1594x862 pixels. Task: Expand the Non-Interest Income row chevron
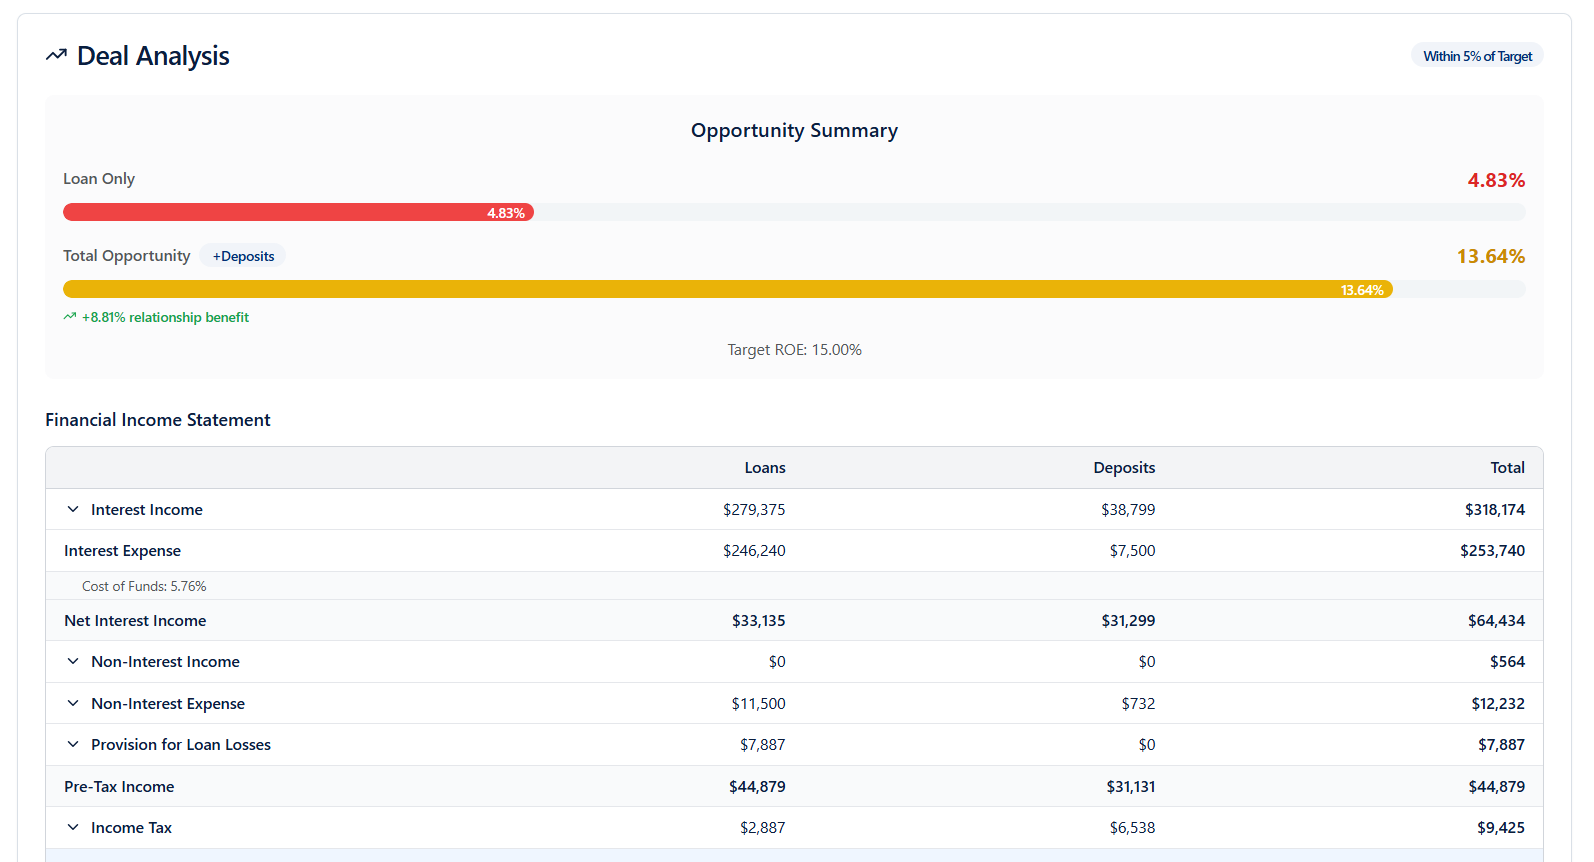tap(73, 662)
